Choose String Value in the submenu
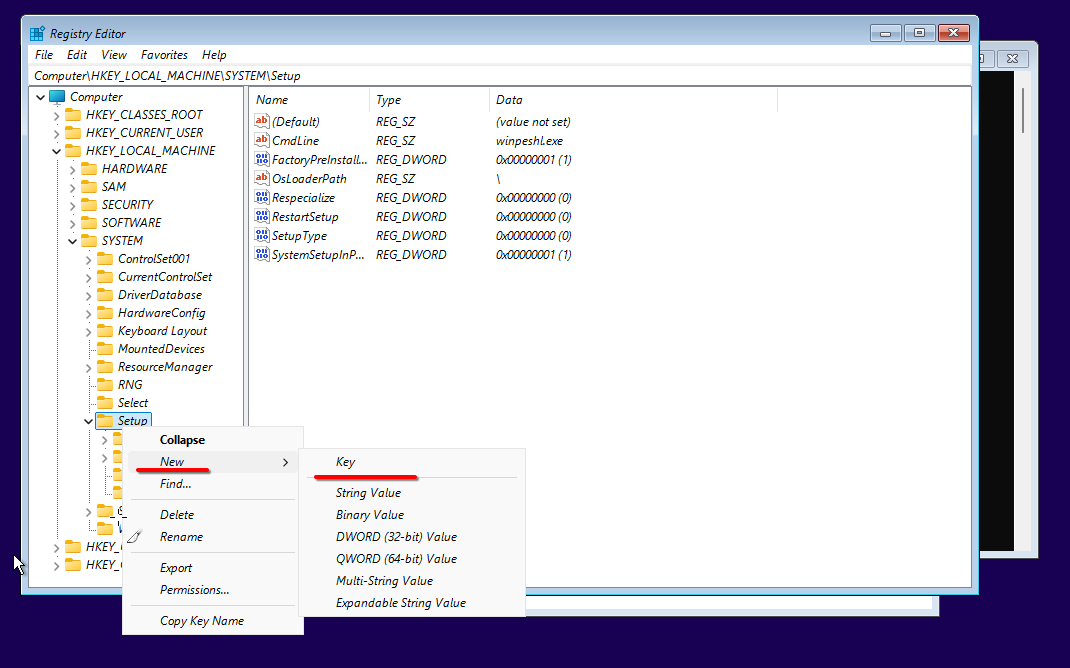Screen dimensions: 1070x668 click(412, 493)
